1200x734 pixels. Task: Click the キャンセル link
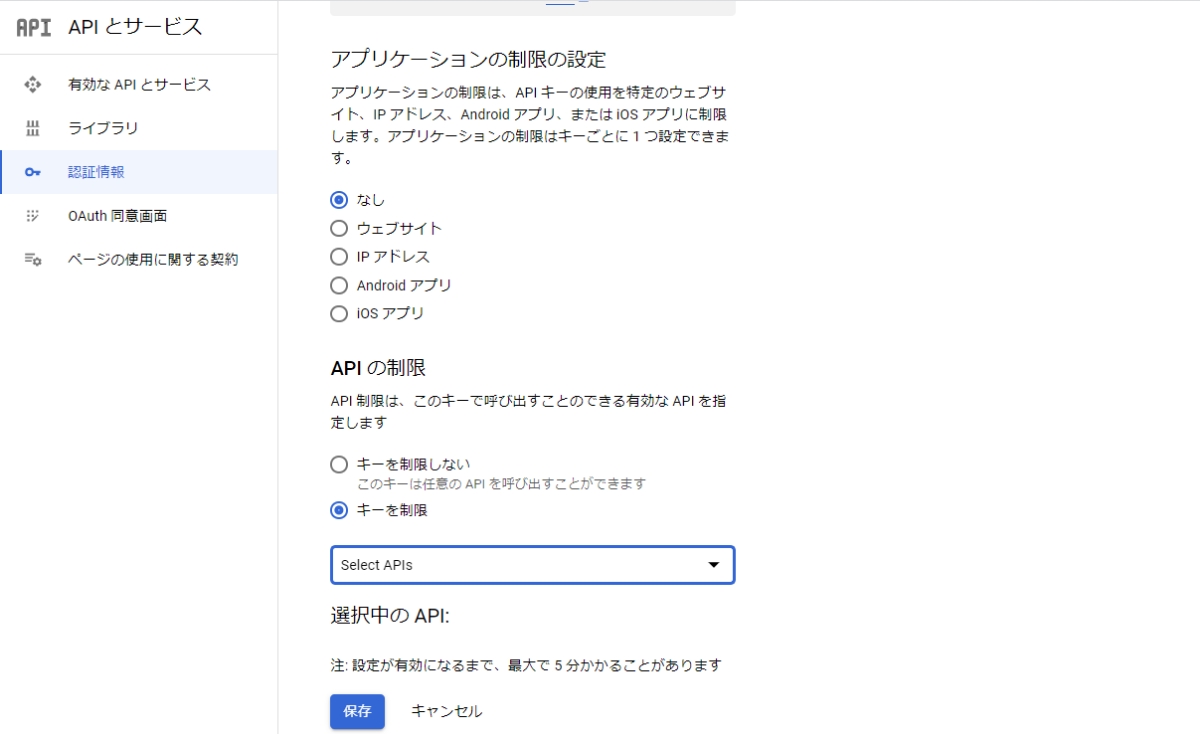(444, 711)
